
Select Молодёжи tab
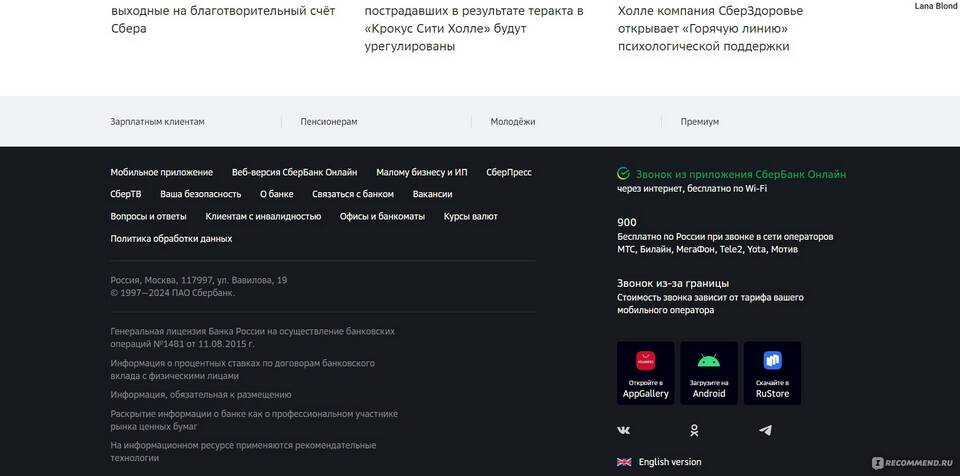pyautogui.click(x=512, y=122)
